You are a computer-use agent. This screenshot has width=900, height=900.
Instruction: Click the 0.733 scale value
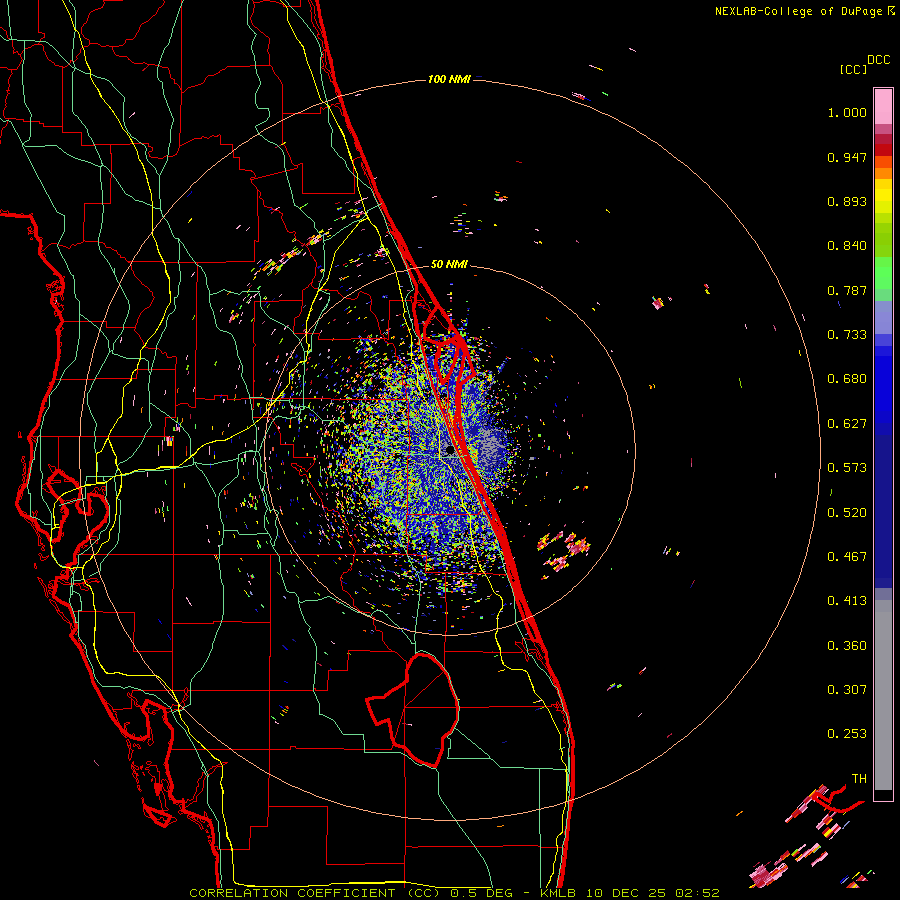click(x=847, y=335)
